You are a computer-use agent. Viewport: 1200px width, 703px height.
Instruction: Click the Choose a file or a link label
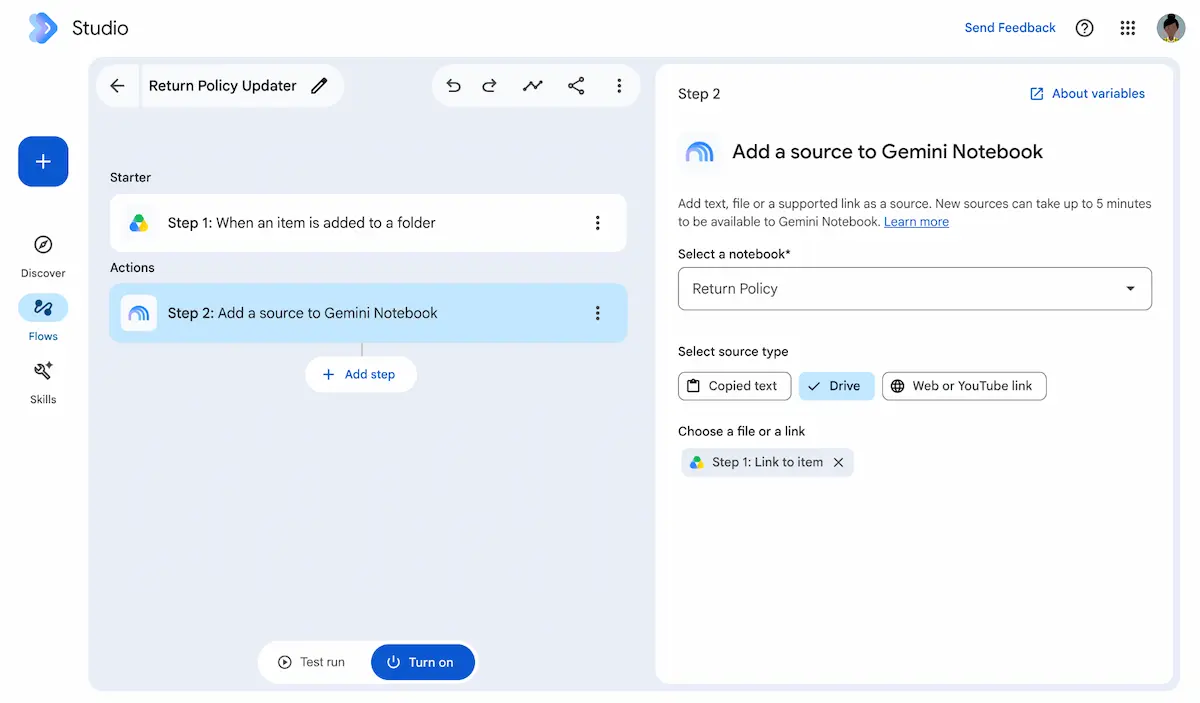[741, 431]
